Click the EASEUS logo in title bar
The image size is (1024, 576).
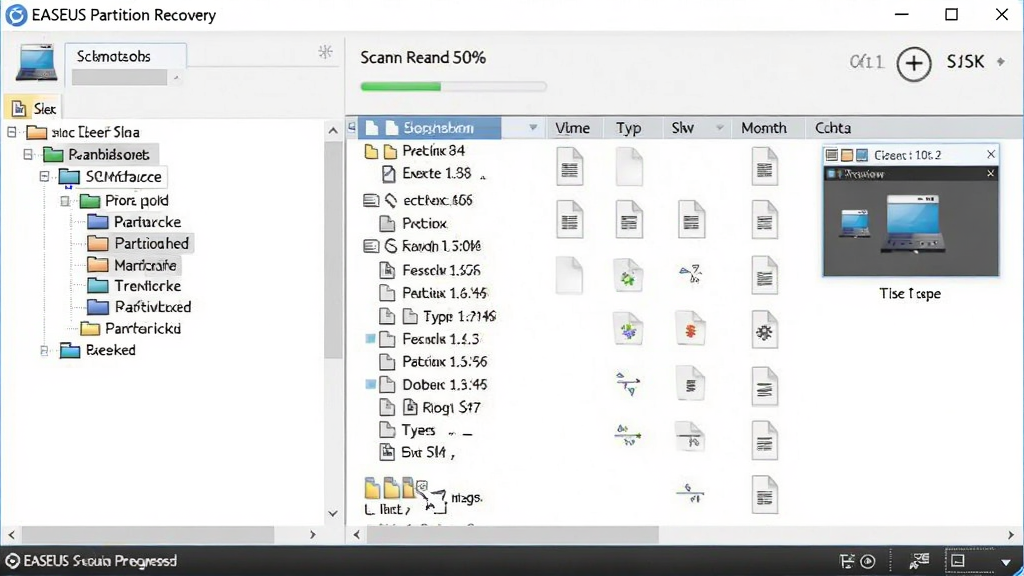click(x=16, y=14)
